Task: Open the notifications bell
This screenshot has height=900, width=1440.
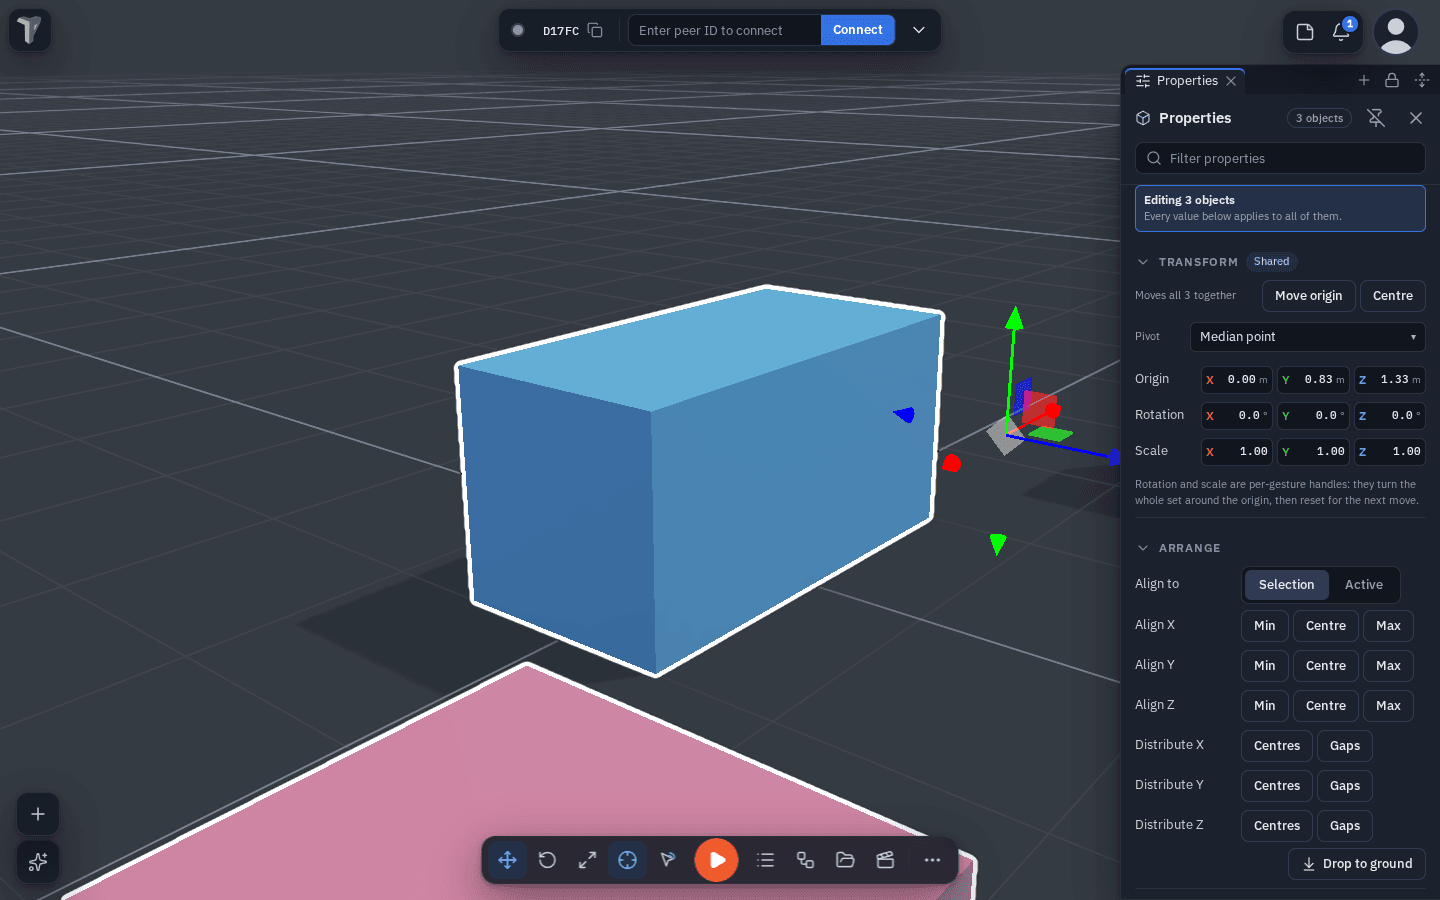Action: pyautogui.click(x=1341, y=32)
